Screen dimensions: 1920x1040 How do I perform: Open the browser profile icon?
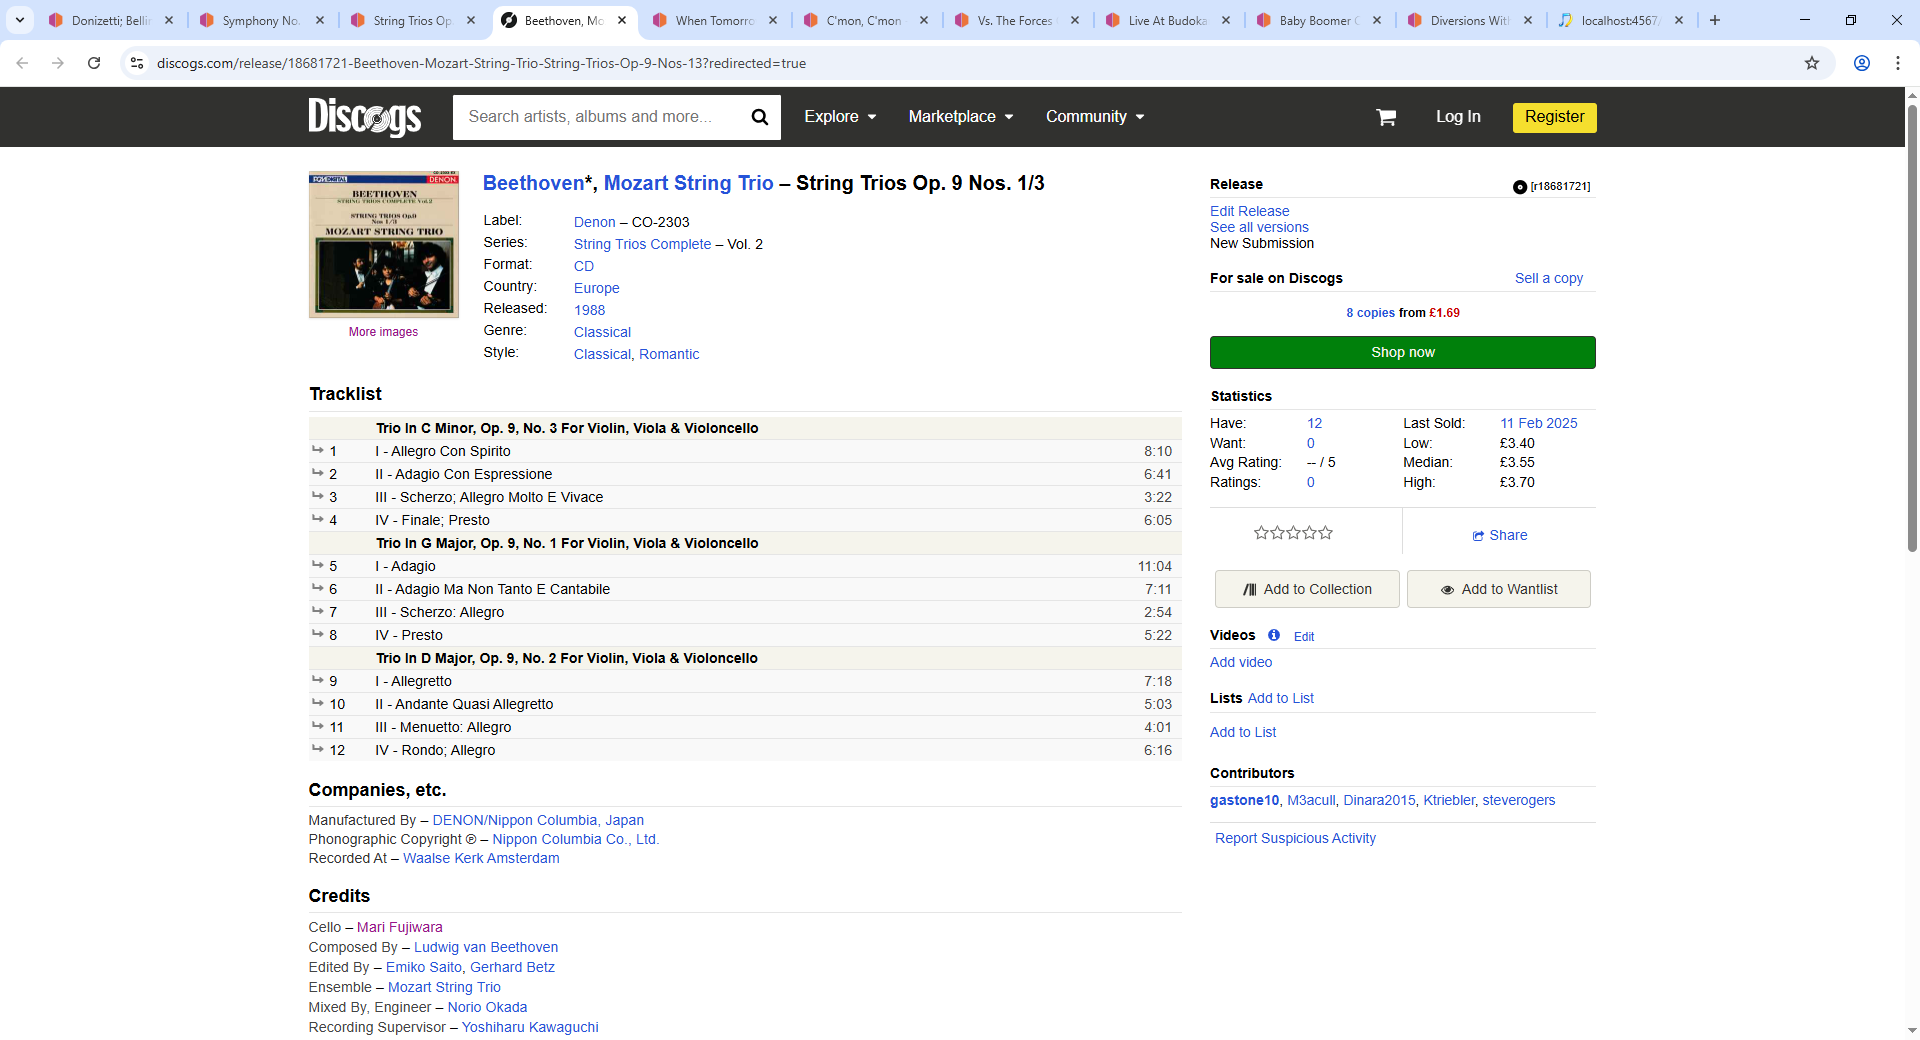1862,63
